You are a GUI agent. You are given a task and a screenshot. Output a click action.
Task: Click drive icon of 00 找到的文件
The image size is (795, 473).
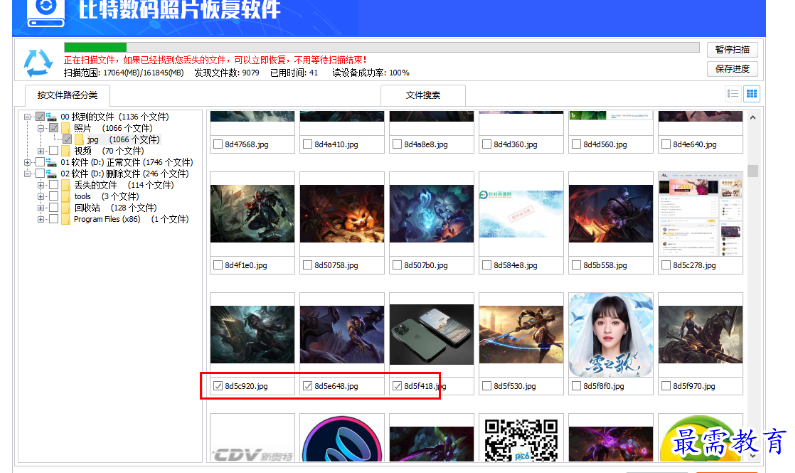click(x=51, y=117)
